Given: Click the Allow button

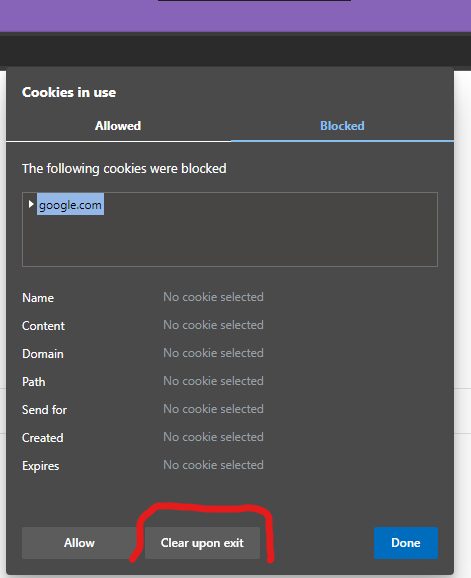Looking at the screenshot, I should click(79, 543).
